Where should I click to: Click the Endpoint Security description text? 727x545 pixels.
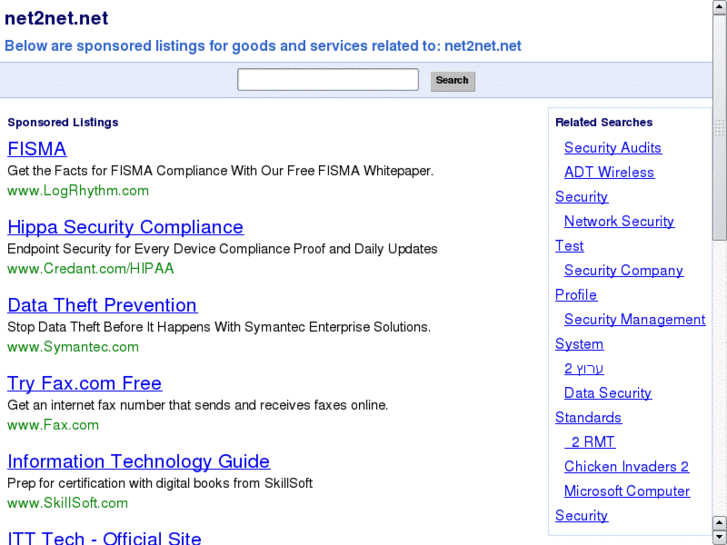[x=222, y=249]
